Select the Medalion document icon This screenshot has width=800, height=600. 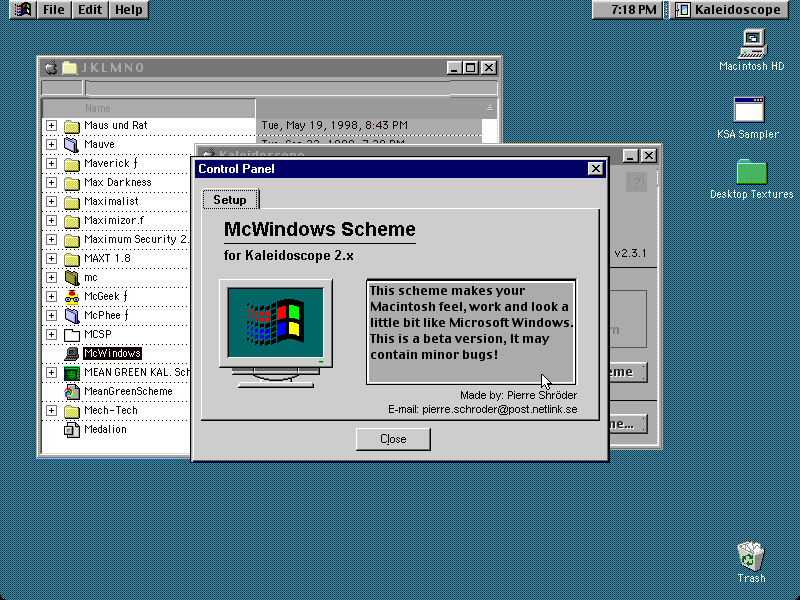tap(72, 430)
